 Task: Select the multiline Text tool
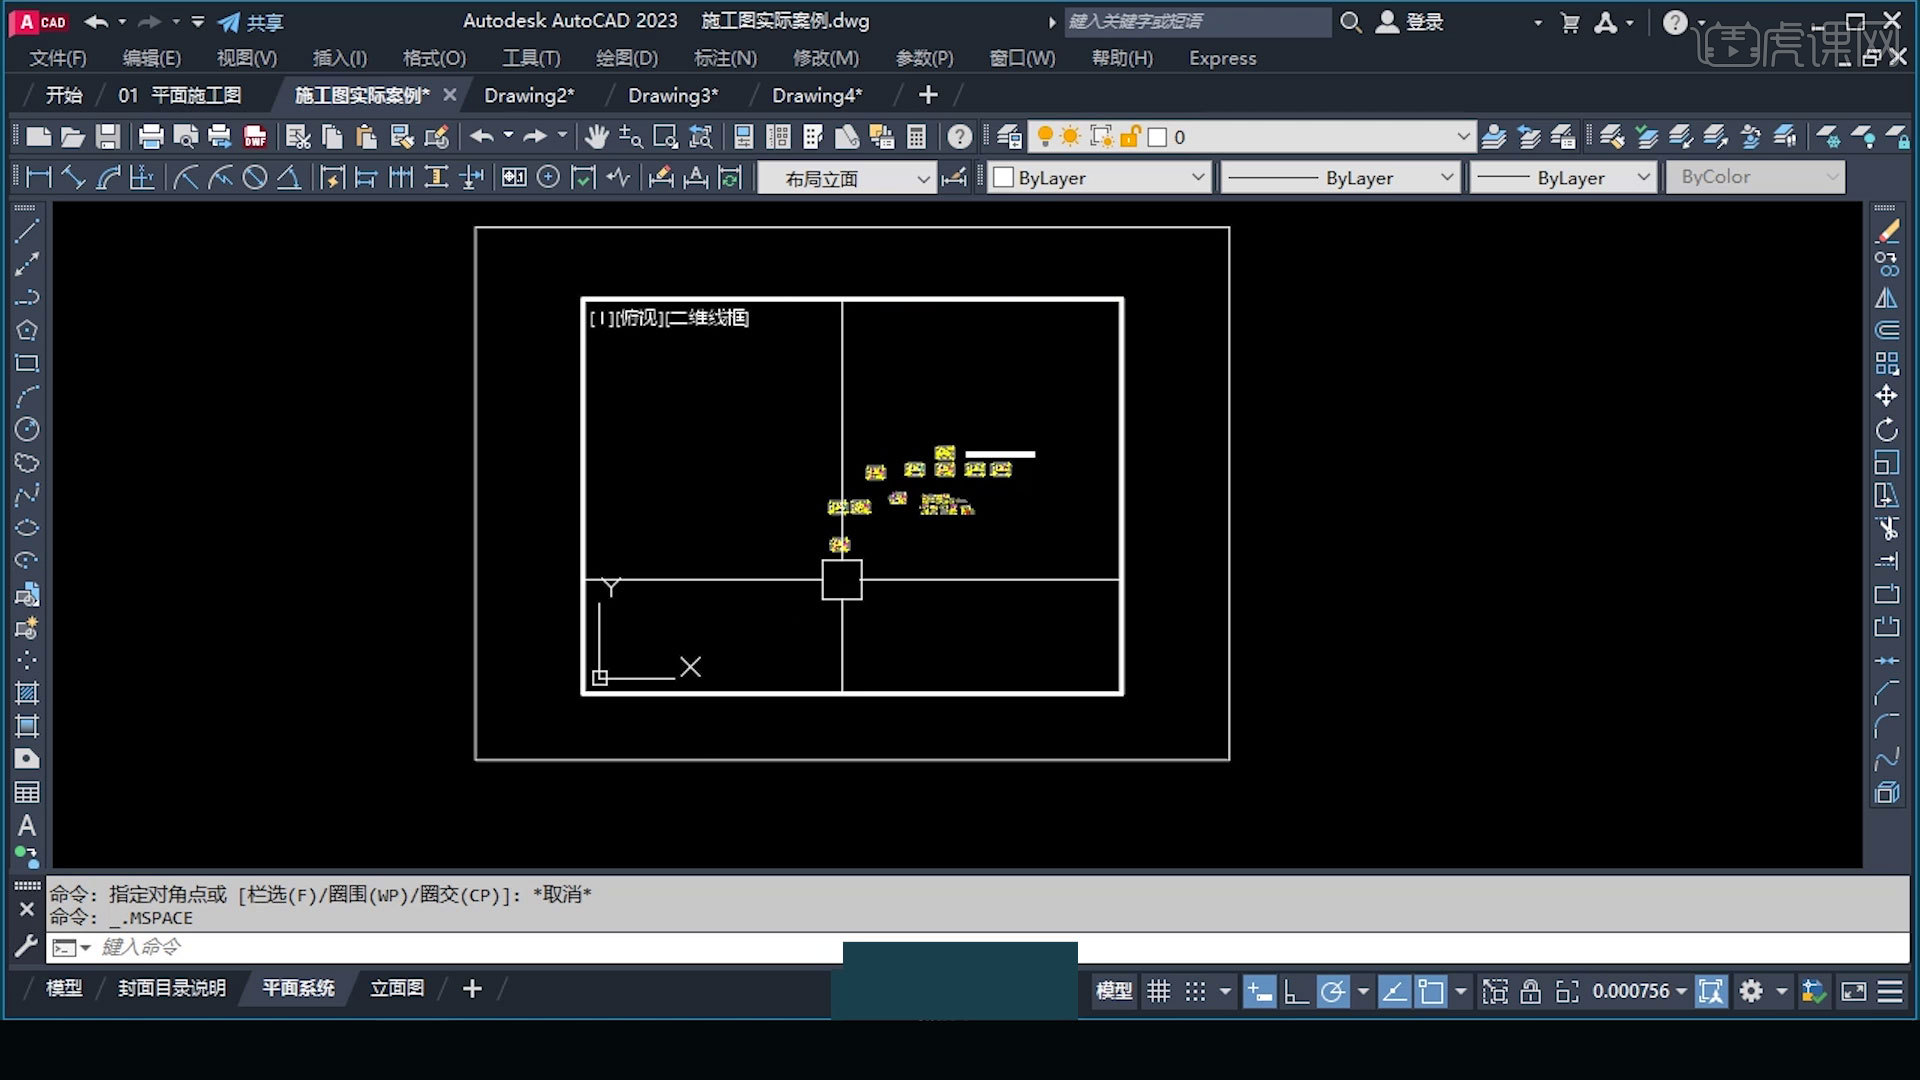27,826
